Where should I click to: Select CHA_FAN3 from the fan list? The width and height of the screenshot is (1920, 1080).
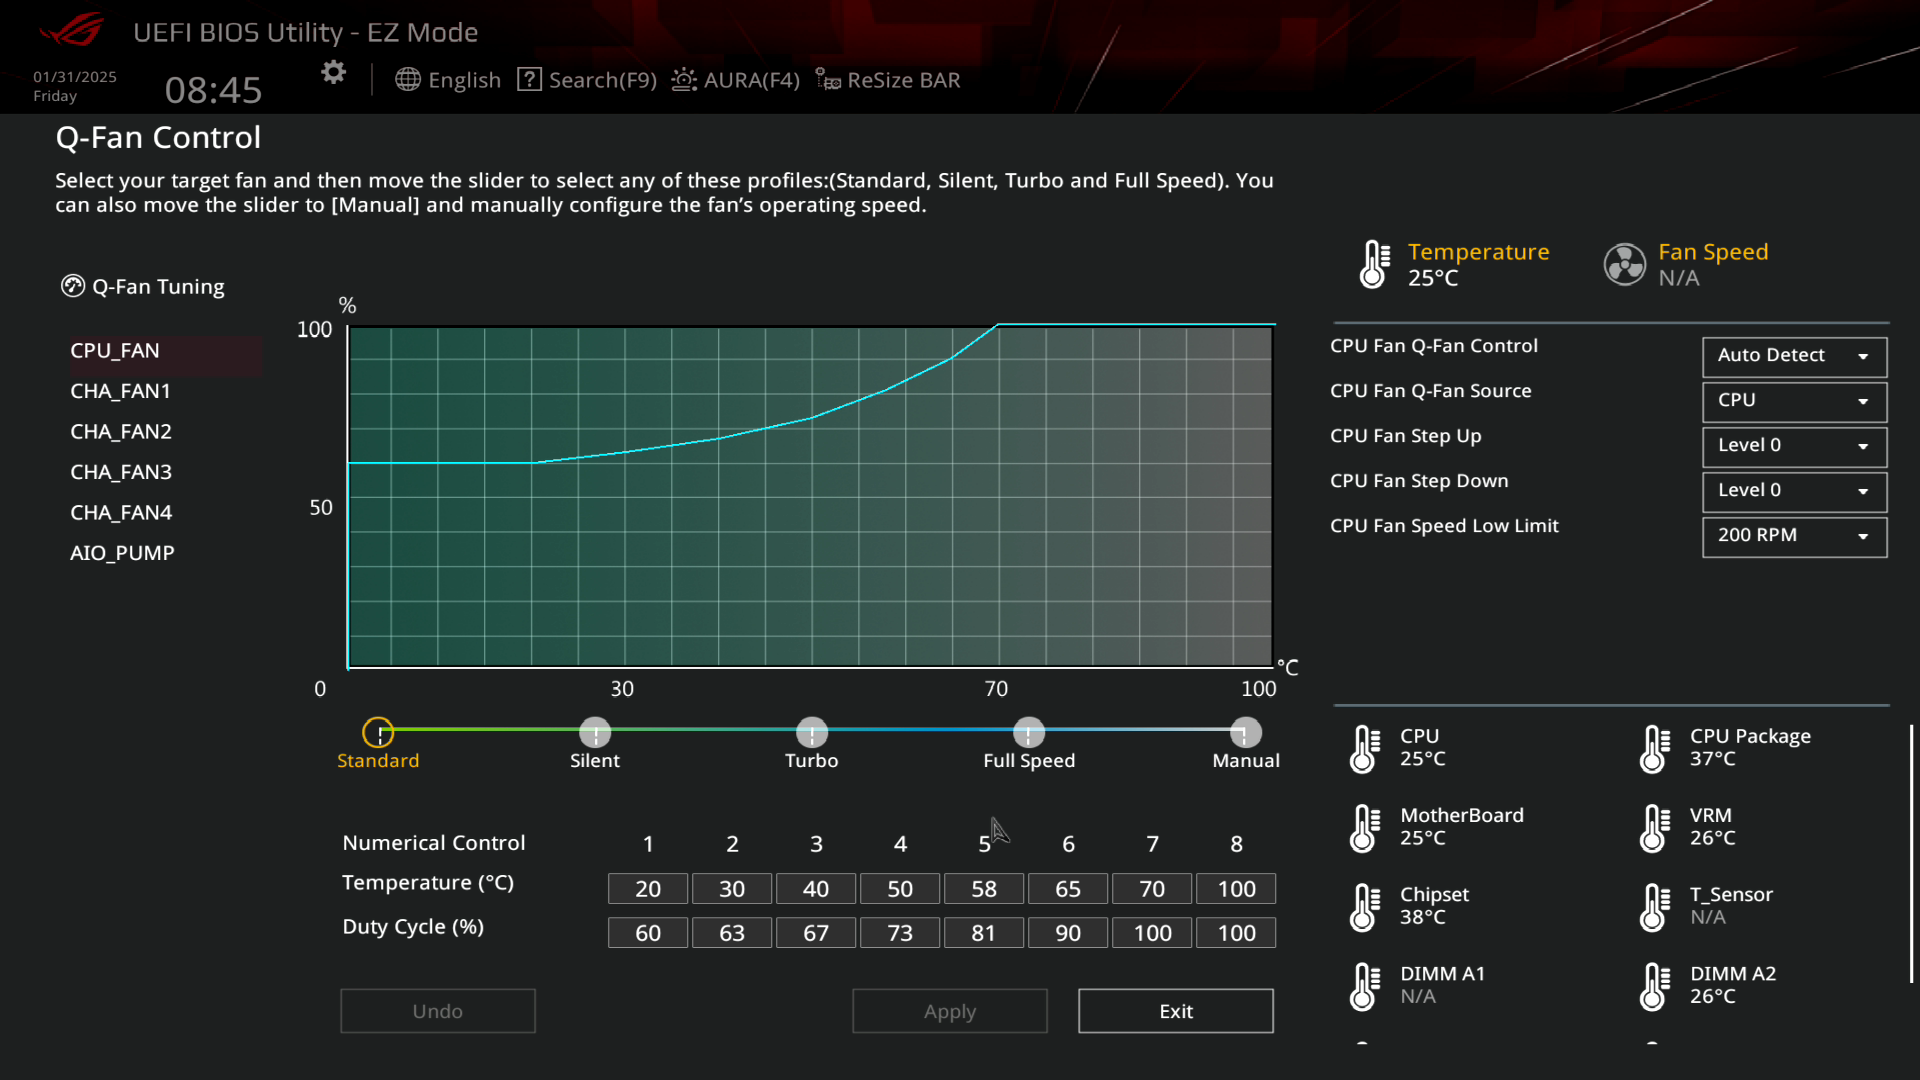[120, 471]
